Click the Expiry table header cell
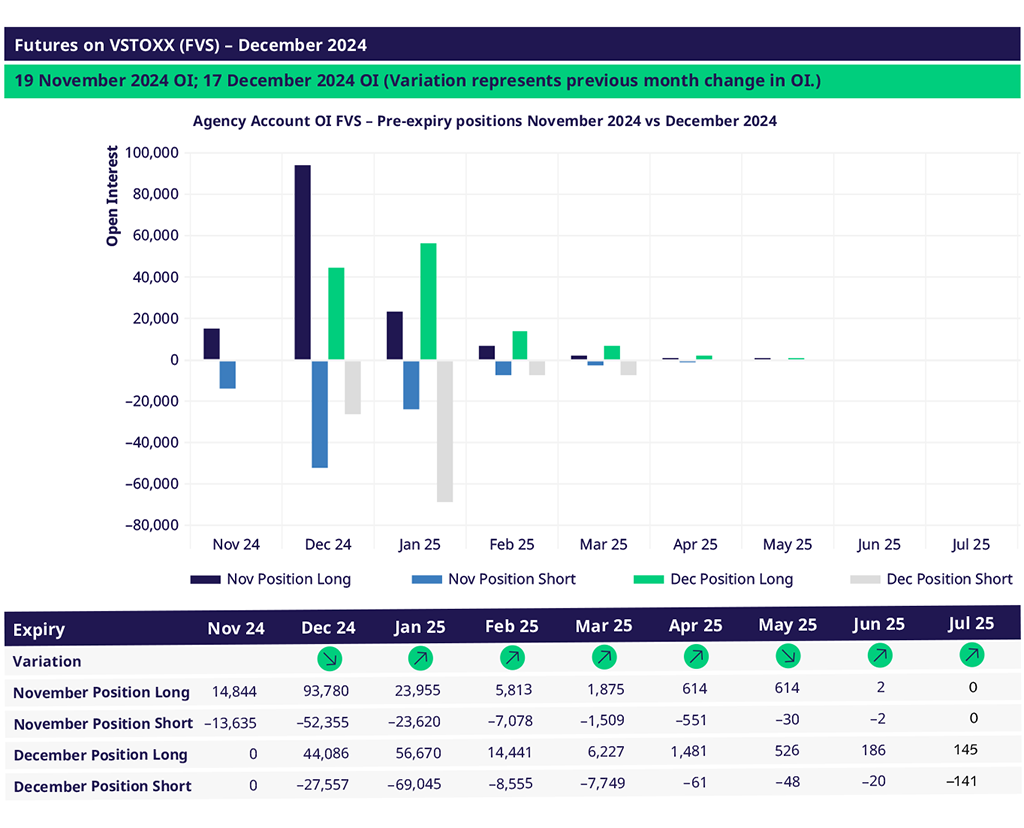The height and width of the screenshot is (828, 1024). click(39, 629)
